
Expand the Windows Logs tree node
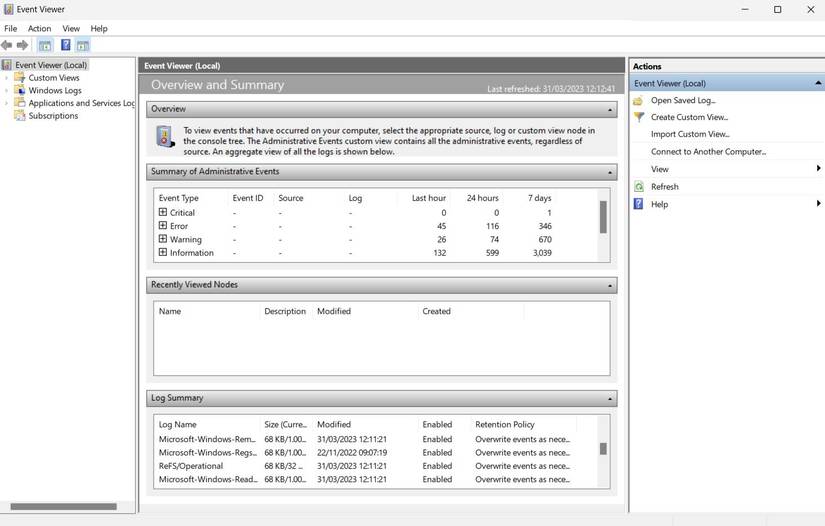click(x=6, y=90)
